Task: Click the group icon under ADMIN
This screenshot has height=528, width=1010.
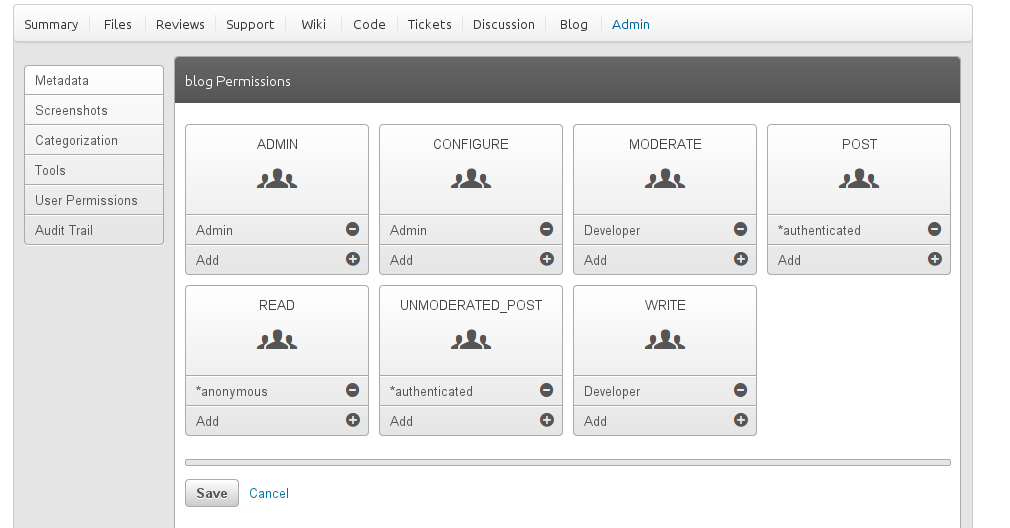Action: (x=277, y=180)
